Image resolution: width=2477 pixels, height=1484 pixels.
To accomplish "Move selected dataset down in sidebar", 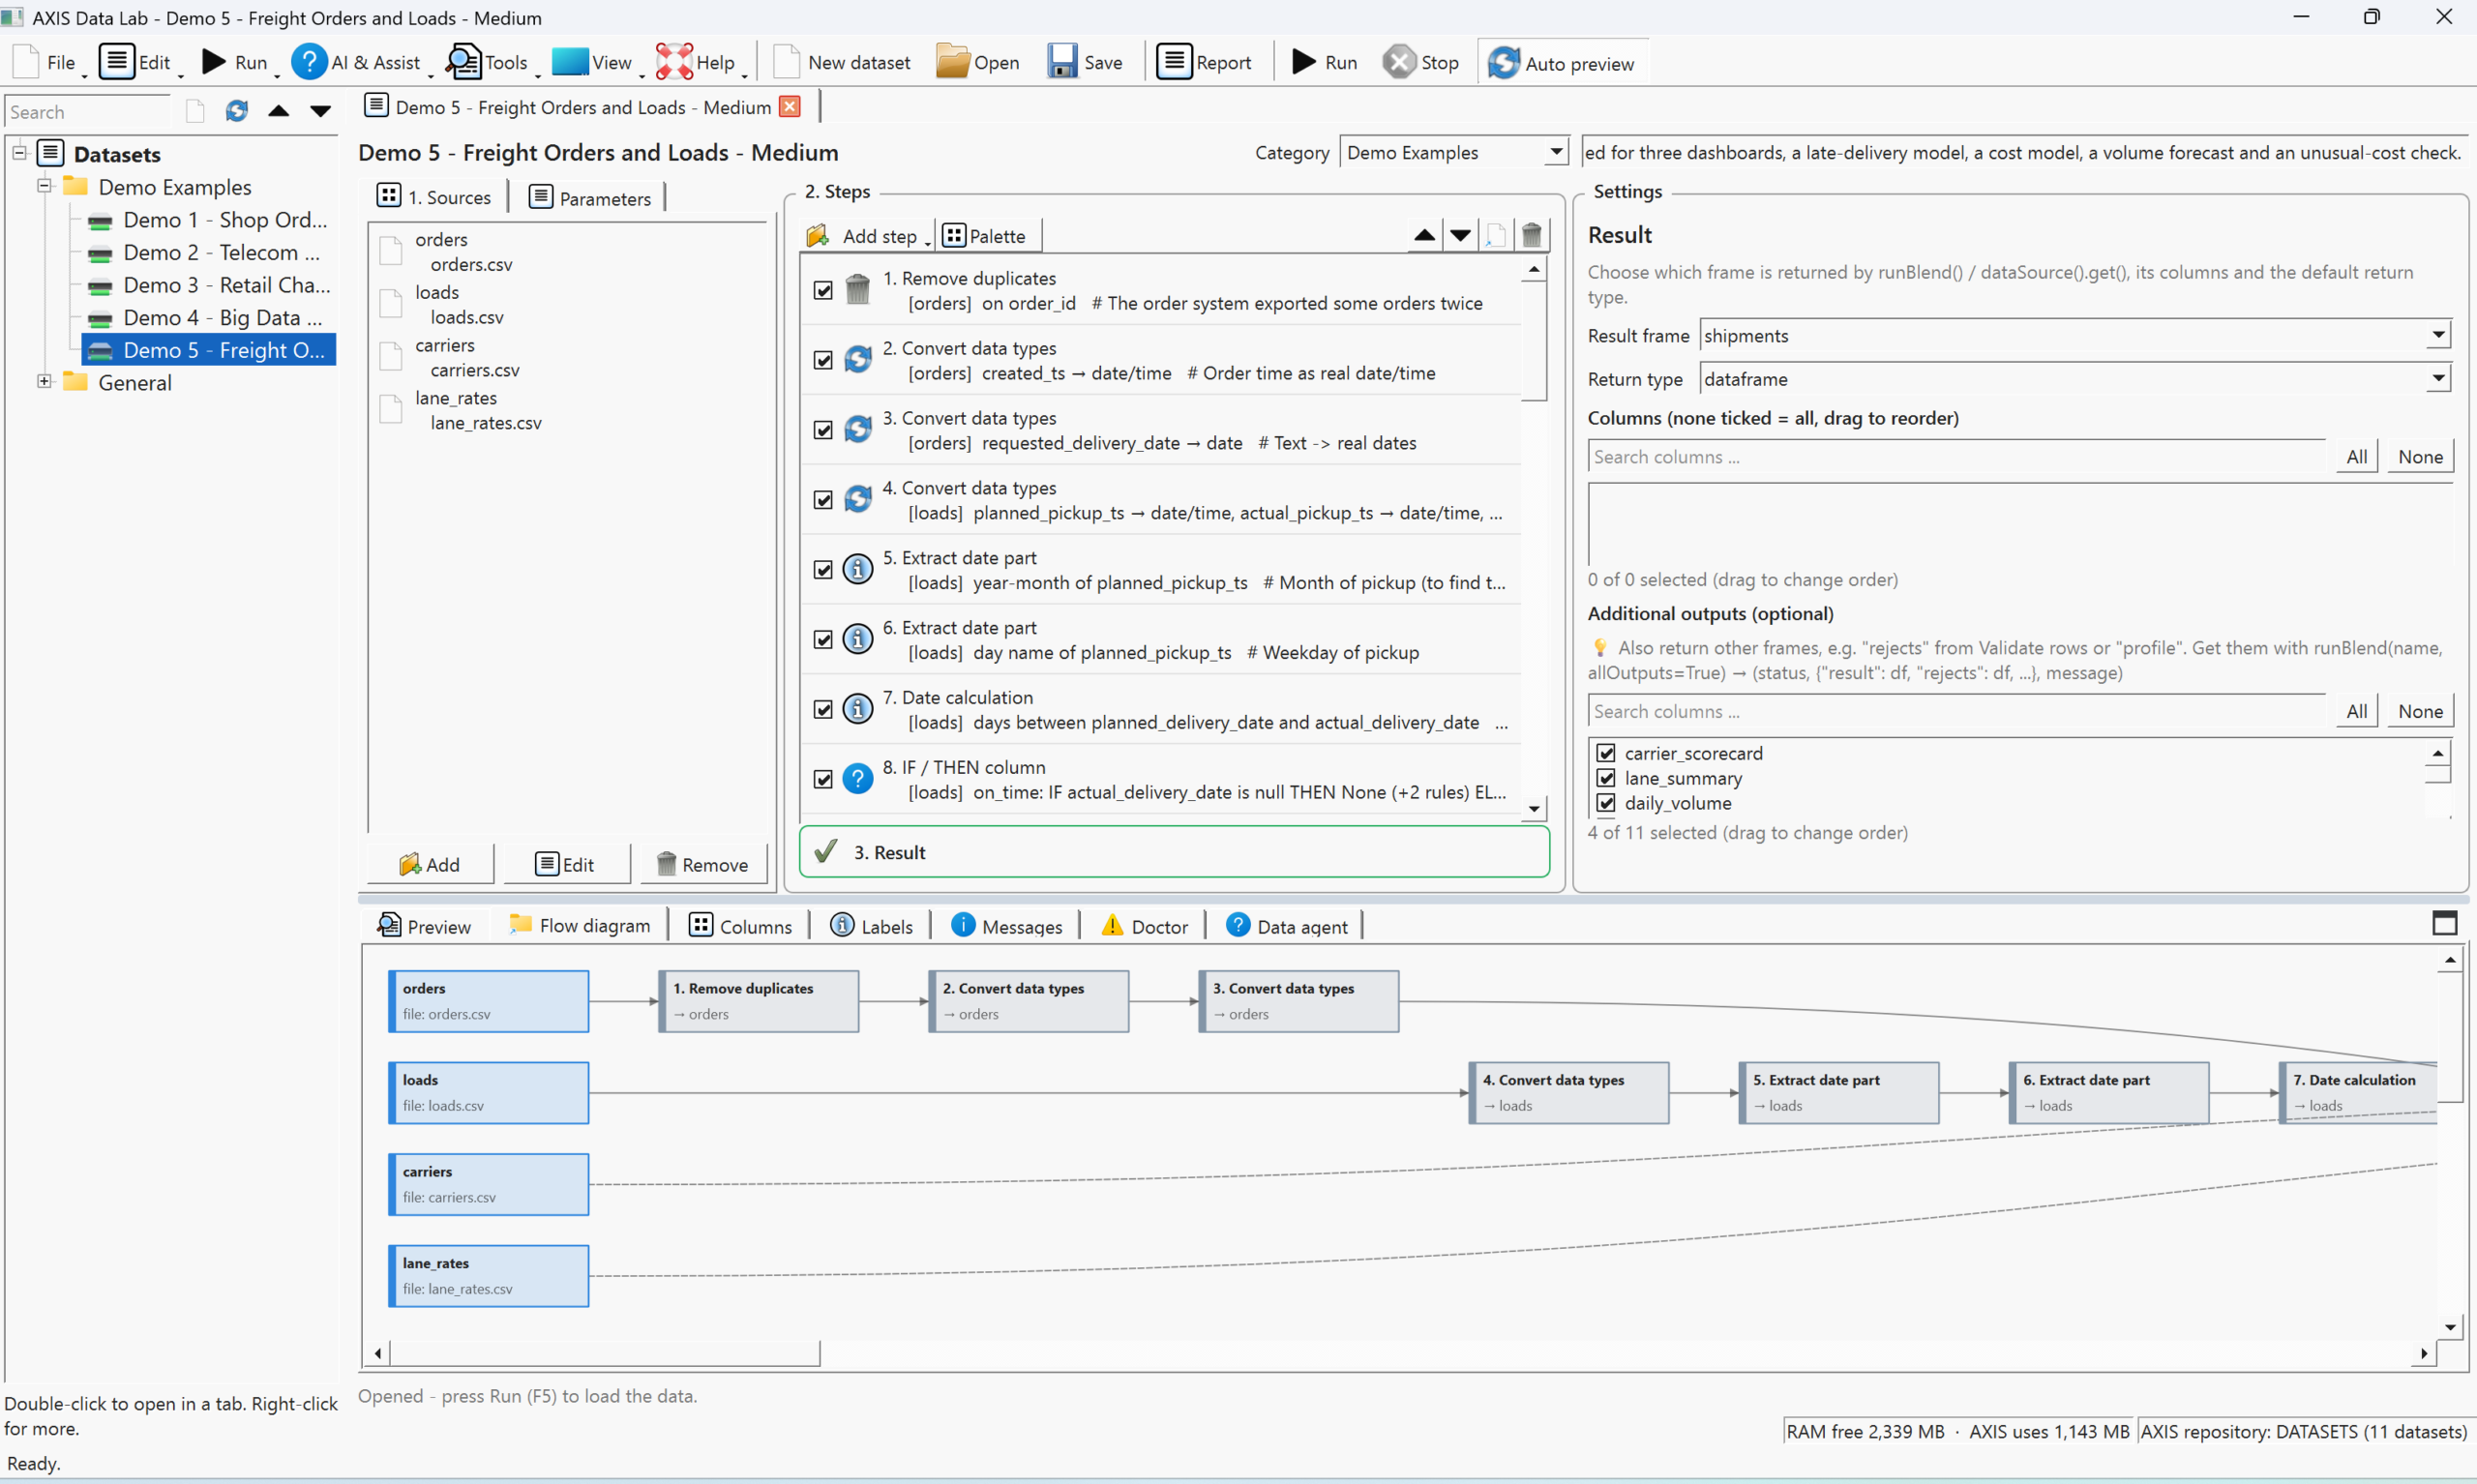I will pos(320,111).
